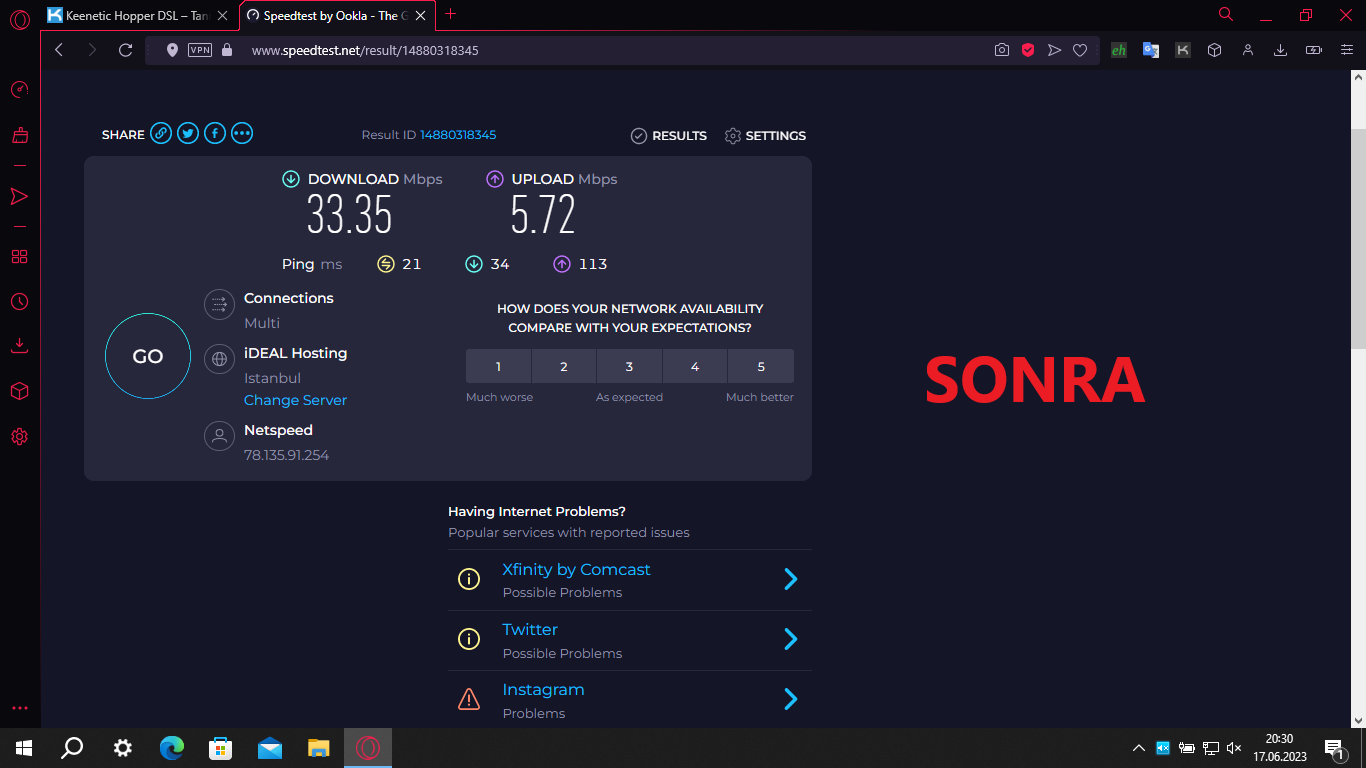Bookmark page with the heart icon
1366x768 pixels.
[1080, 50]
